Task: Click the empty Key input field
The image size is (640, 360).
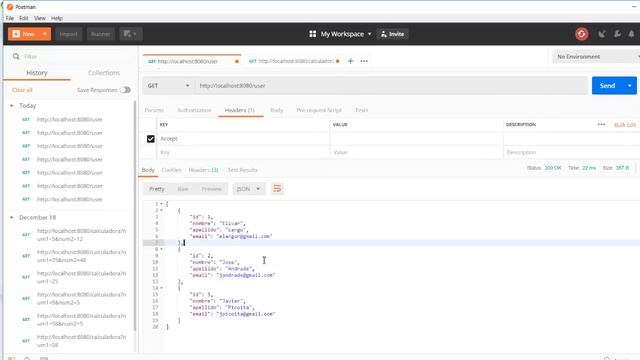Action: (x=243, y=152)
